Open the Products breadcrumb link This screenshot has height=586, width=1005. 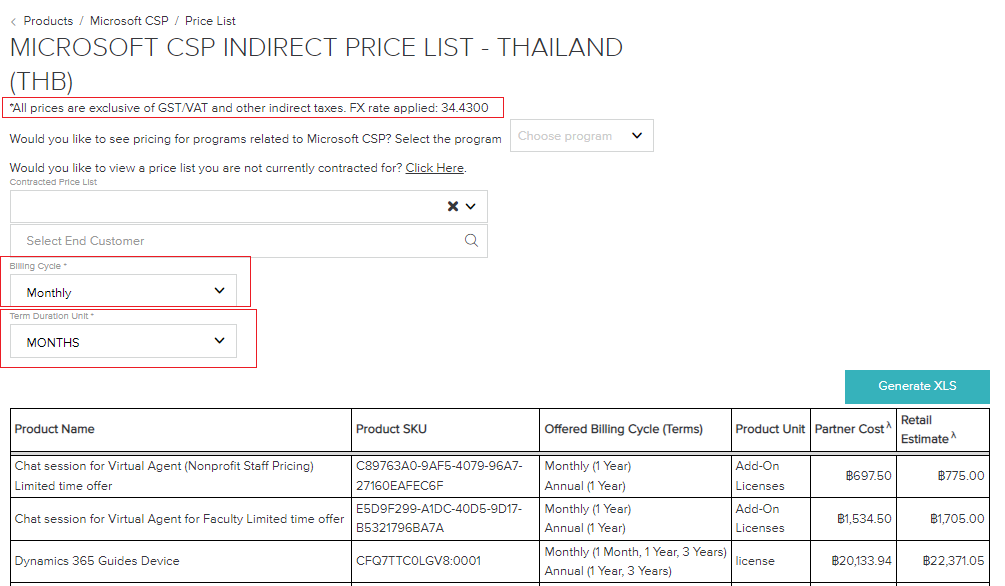[x=48, y=21]
